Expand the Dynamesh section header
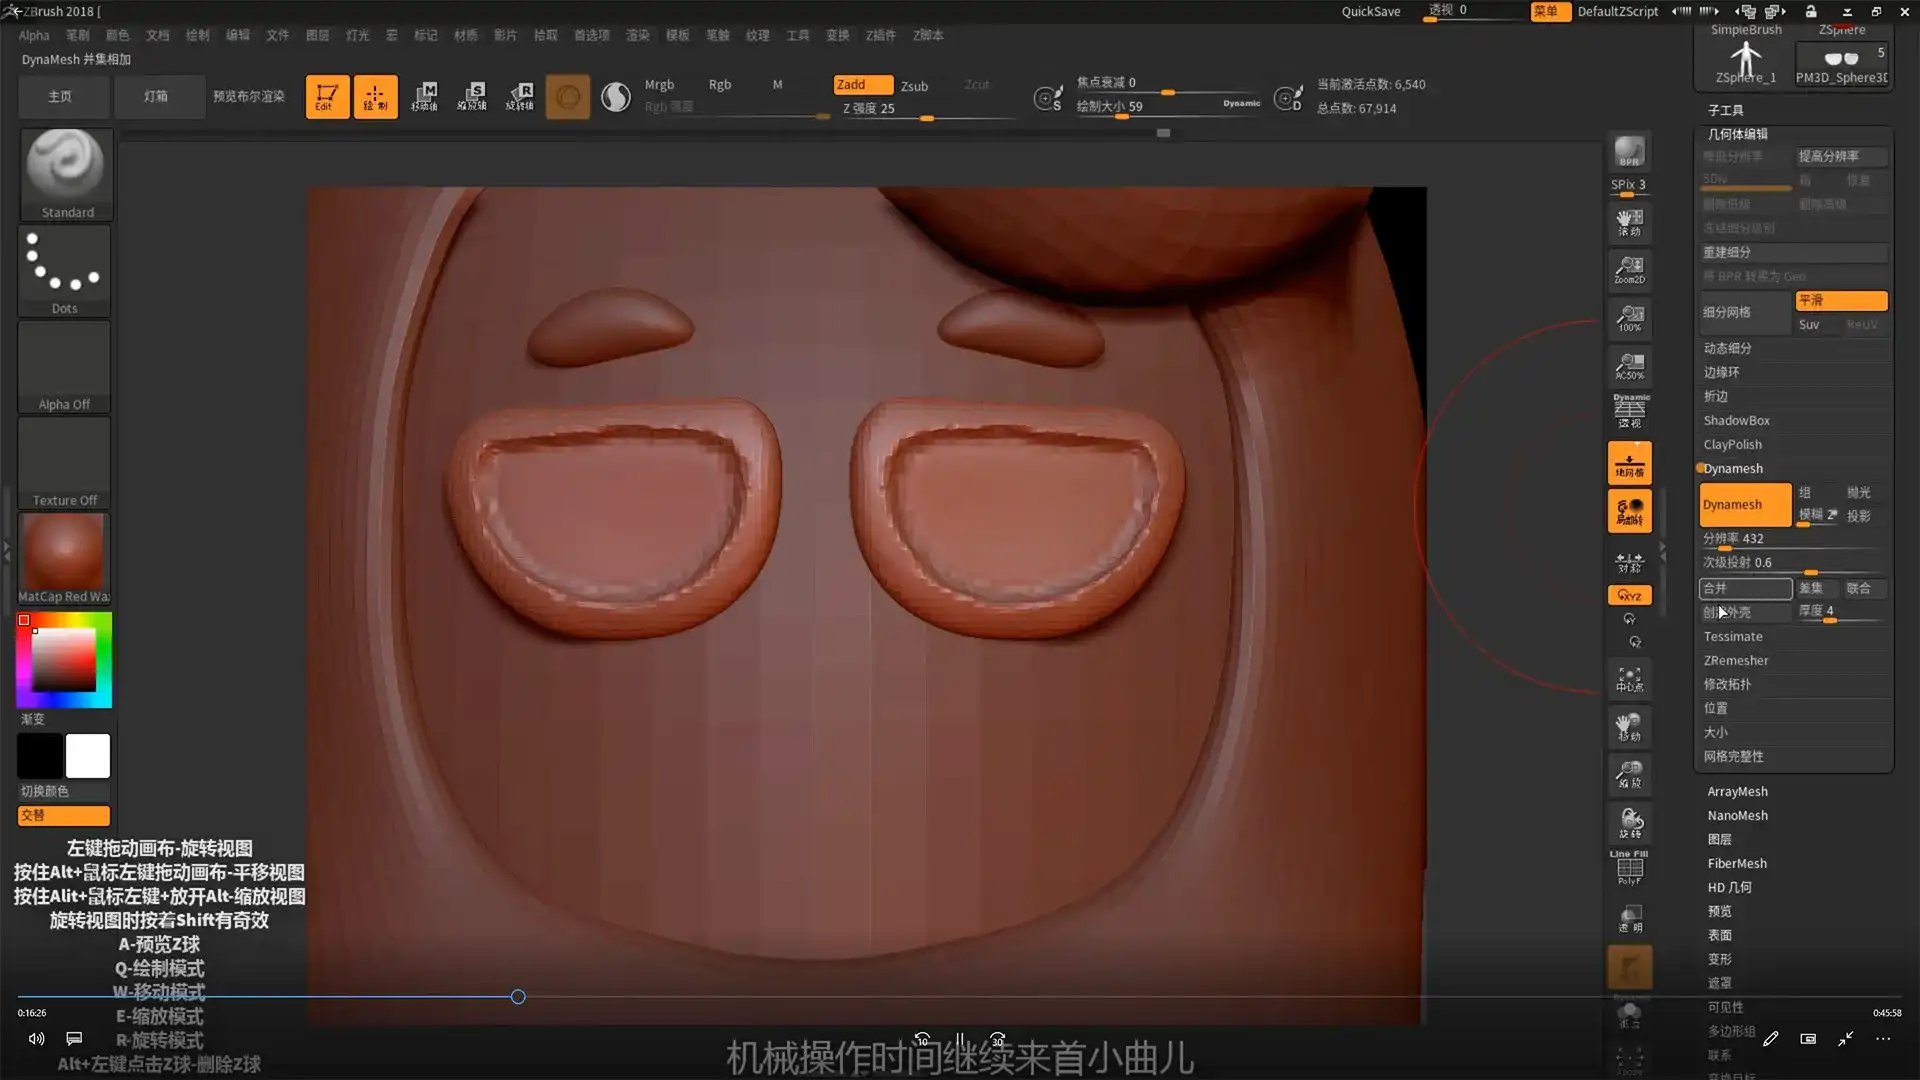Screen dimensions: 1920x1080 (x=1736, y=468)
